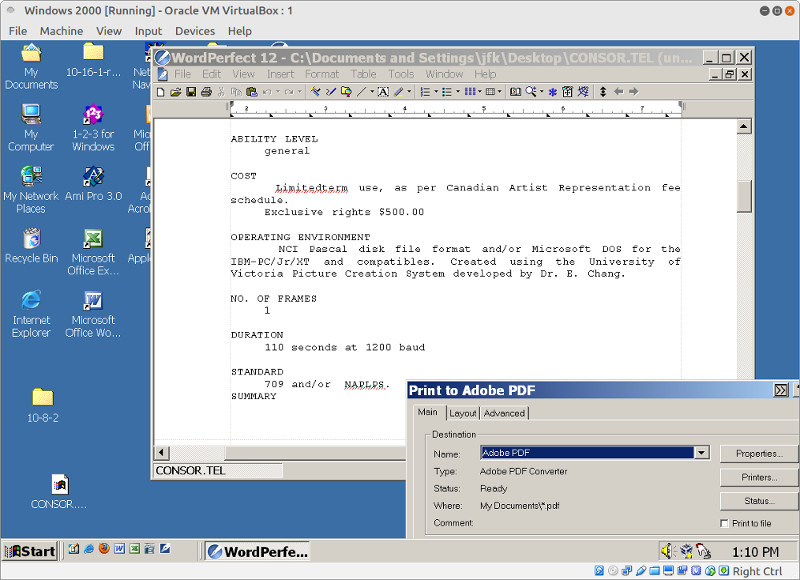Open the Windows Start menu
Screen dimensions: 800x580
[30, 551]
